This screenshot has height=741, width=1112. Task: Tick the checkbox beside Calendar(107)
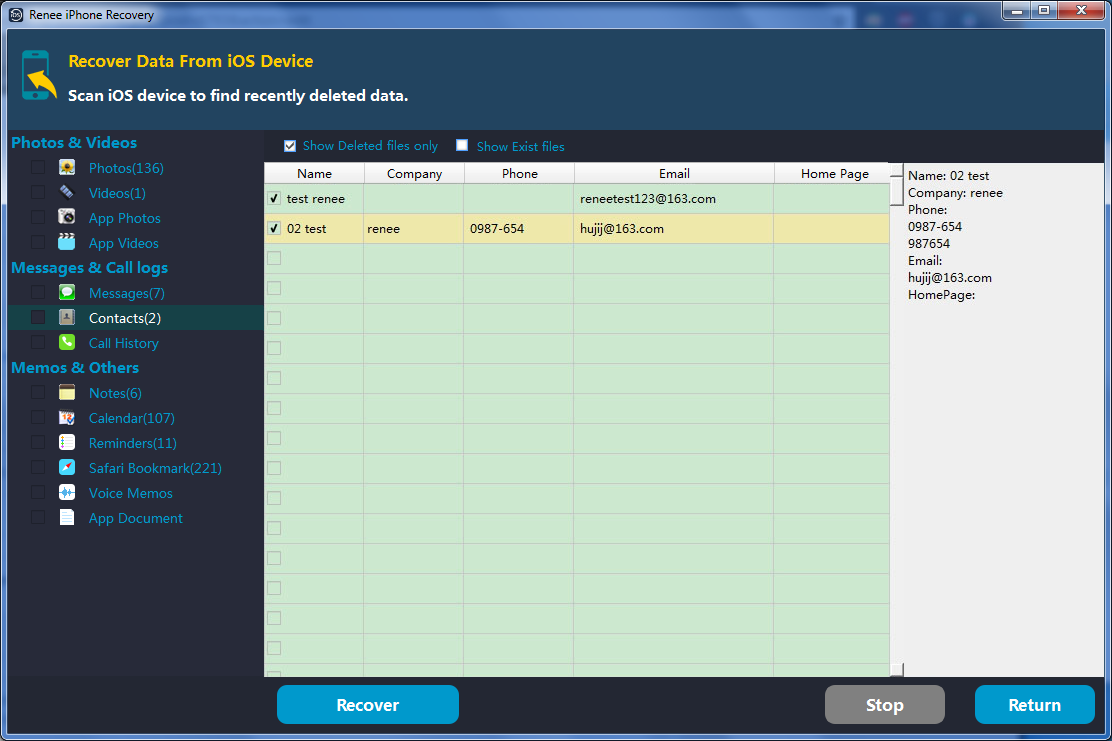coord(37,418)
